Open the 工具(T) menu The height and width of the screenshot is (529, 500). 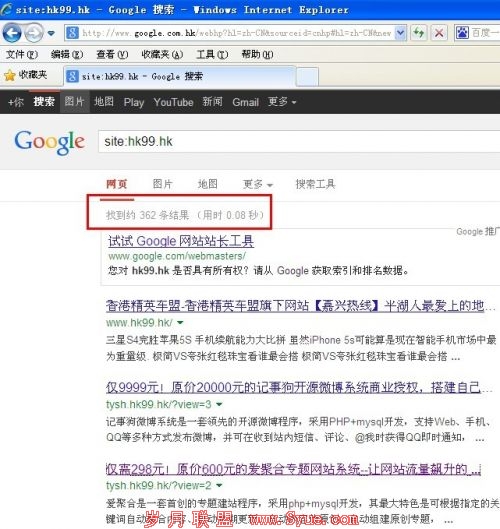coord(212,54)
